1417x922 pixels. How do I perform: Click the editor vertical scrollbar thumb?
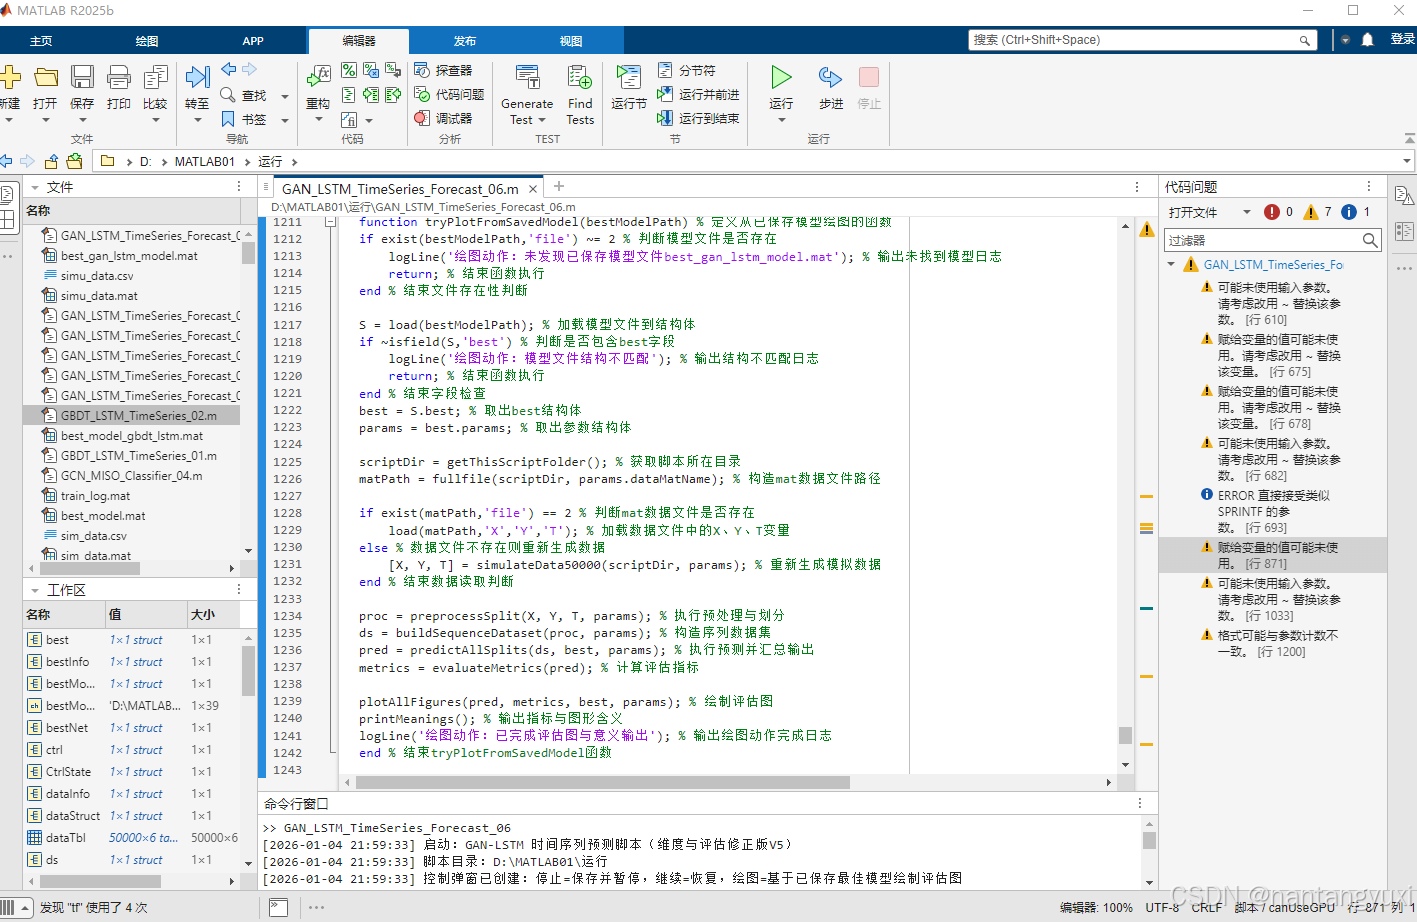pos(1125,735)
